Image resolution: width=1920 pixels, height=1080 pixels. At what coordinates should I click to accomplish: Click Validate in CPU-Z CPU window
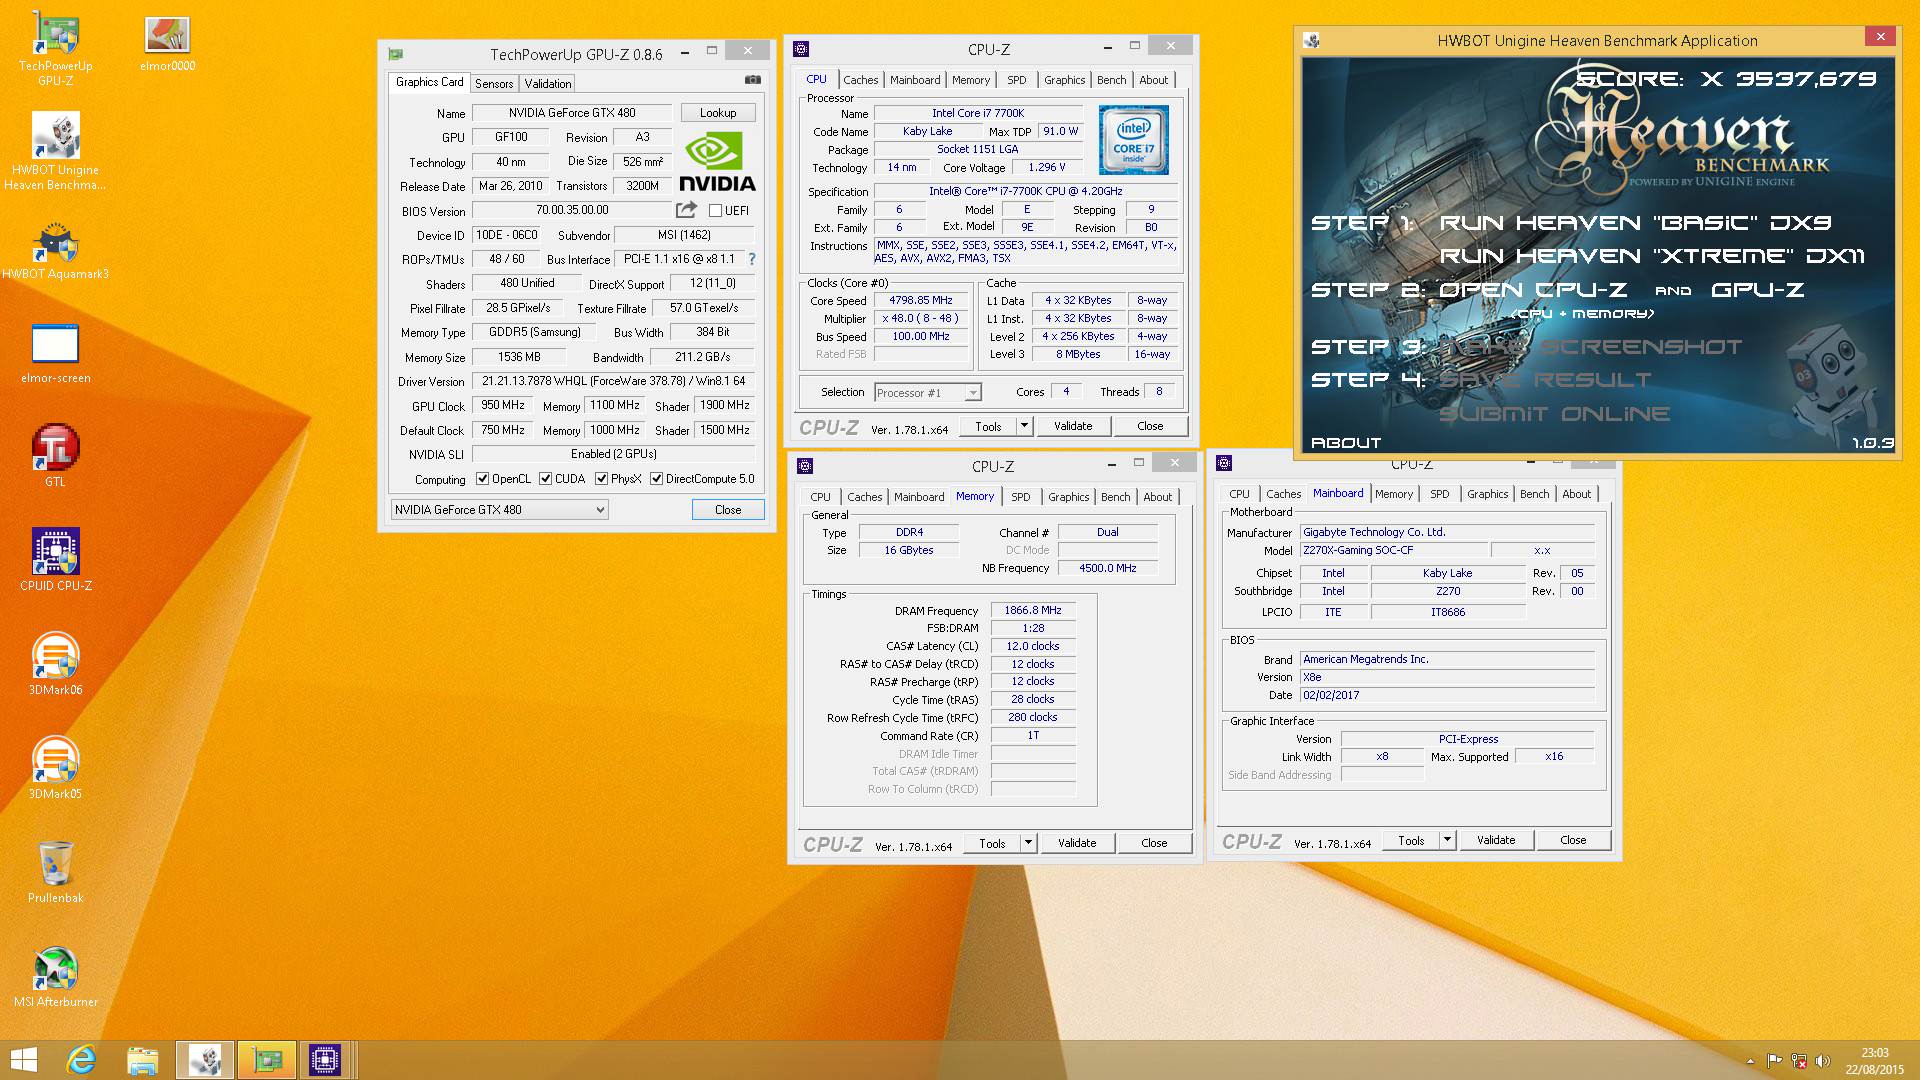(1073, 426)
